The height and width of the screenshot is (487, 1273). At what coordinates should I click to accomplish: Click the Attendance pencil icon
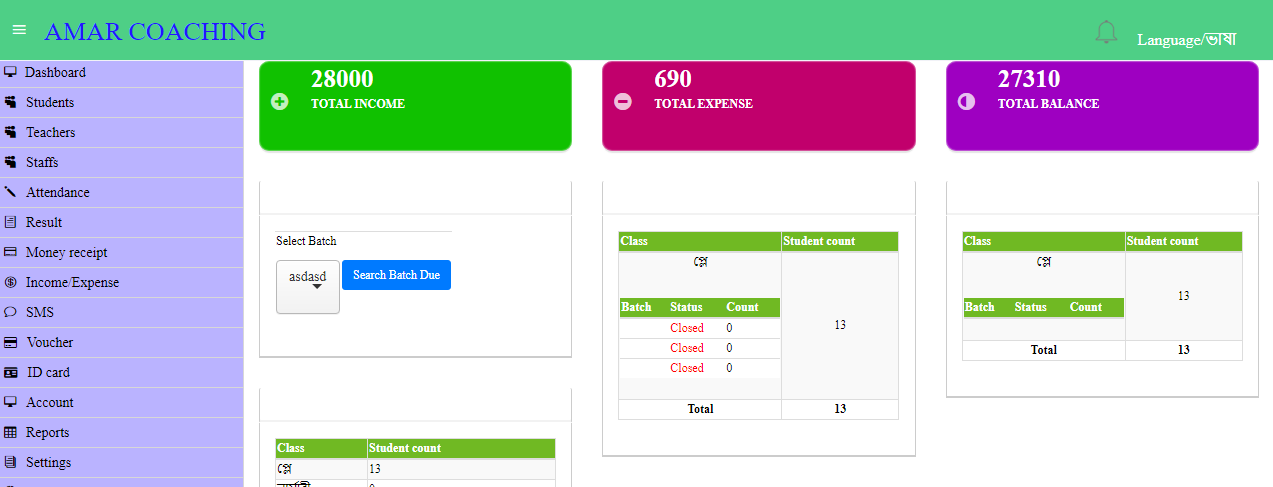pos(11,192)
